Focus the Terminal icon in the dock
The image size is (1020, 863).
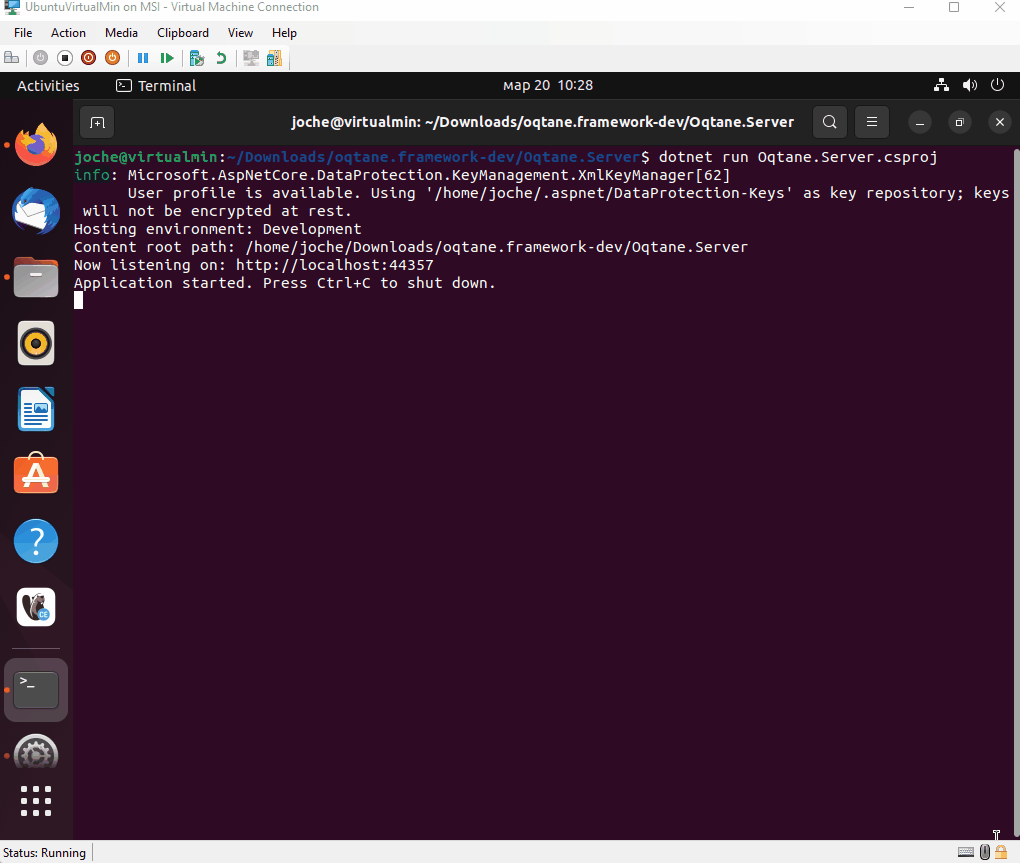pos(36,690)
